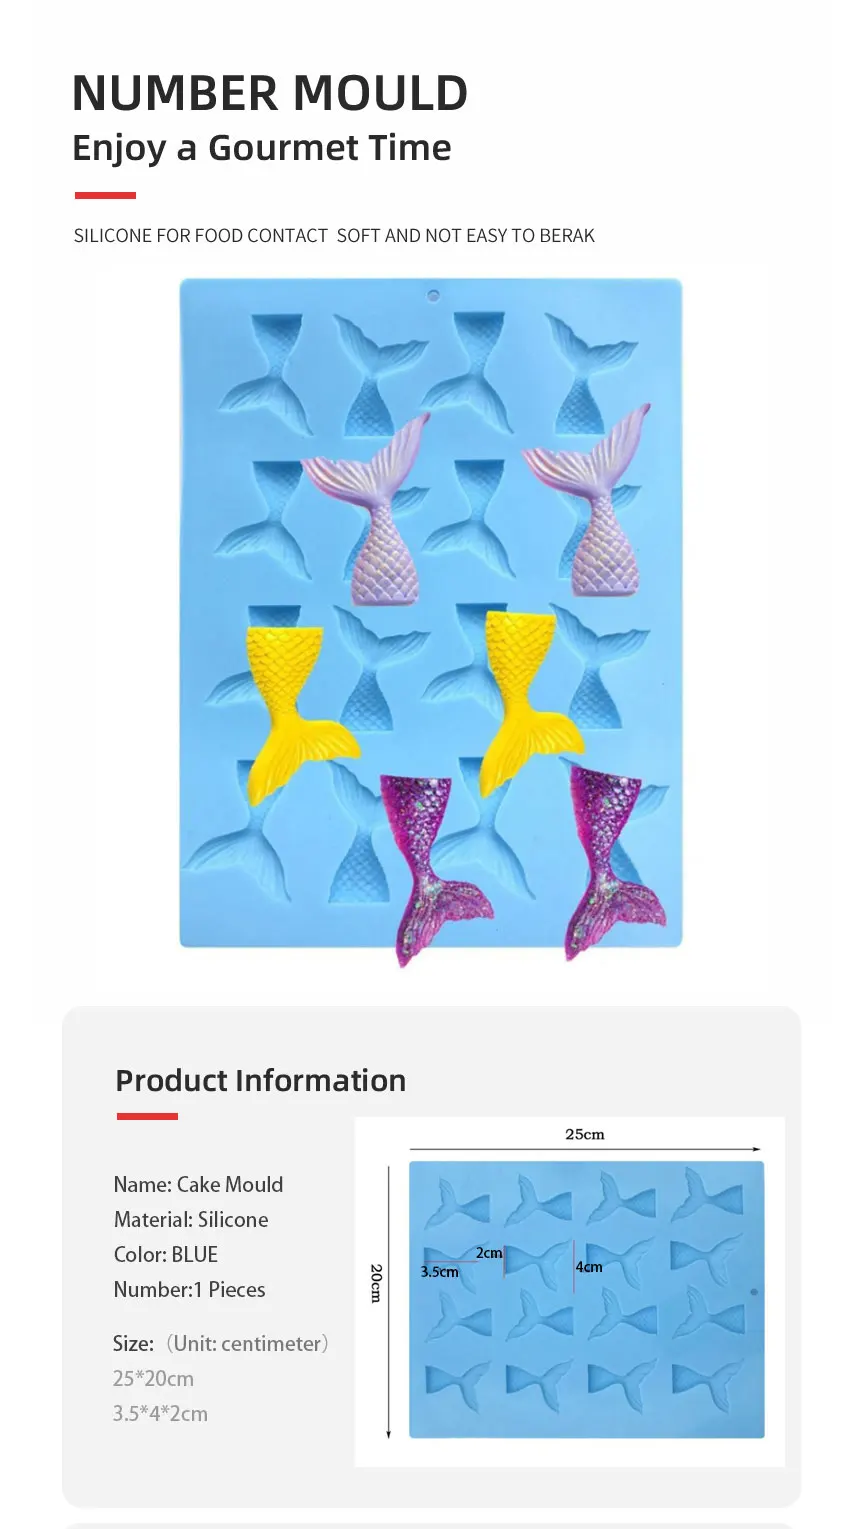Click the Color: BLUE line
Screen dimensions: 853x1529
coord(166,1255)
